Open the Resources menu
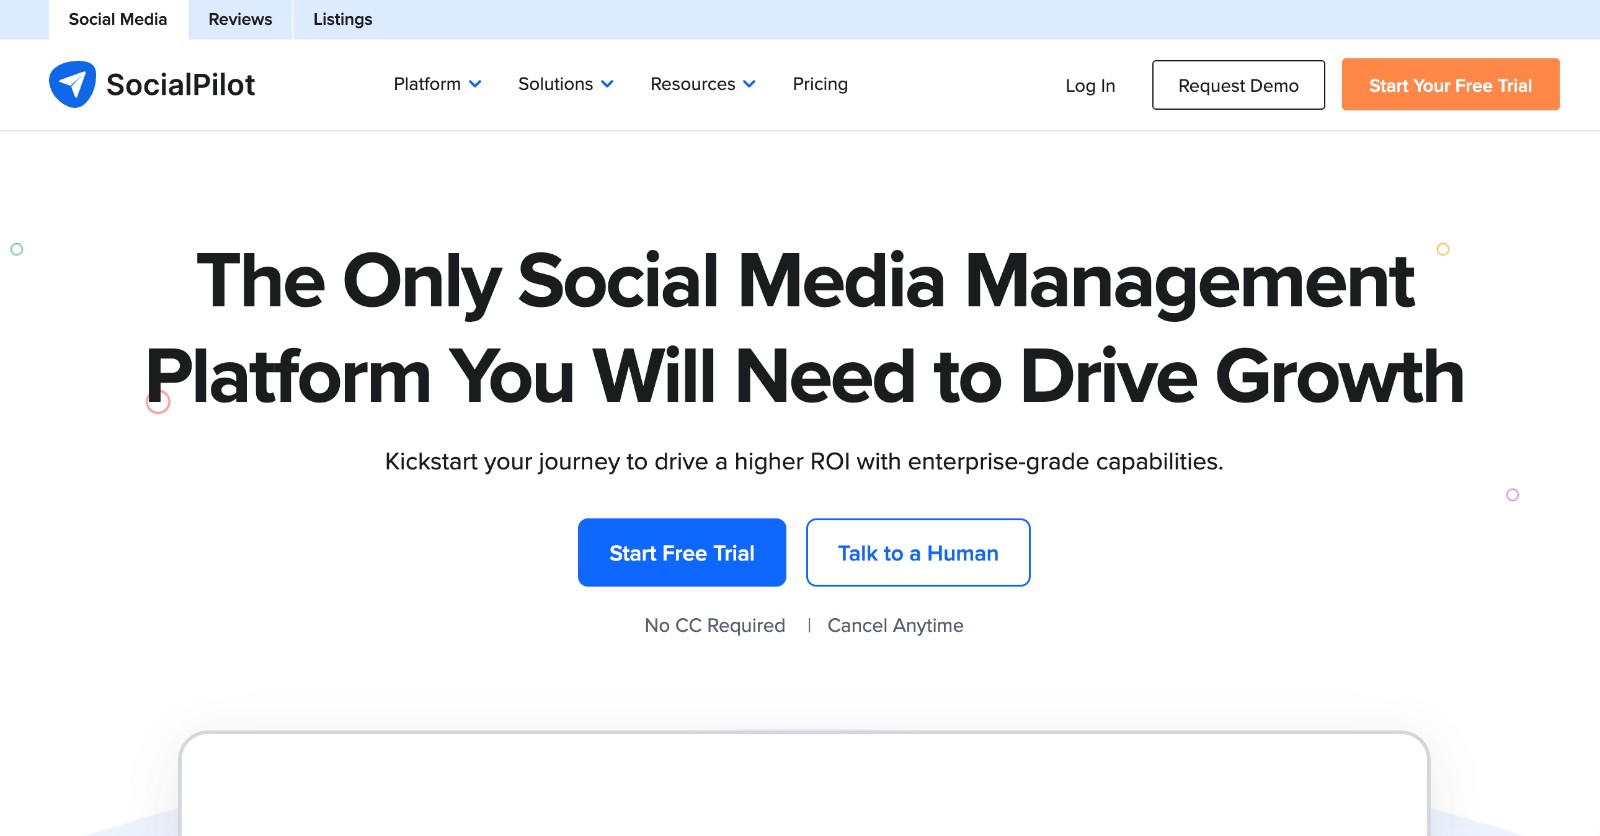 pyautogui.click(x=693, y=84)
